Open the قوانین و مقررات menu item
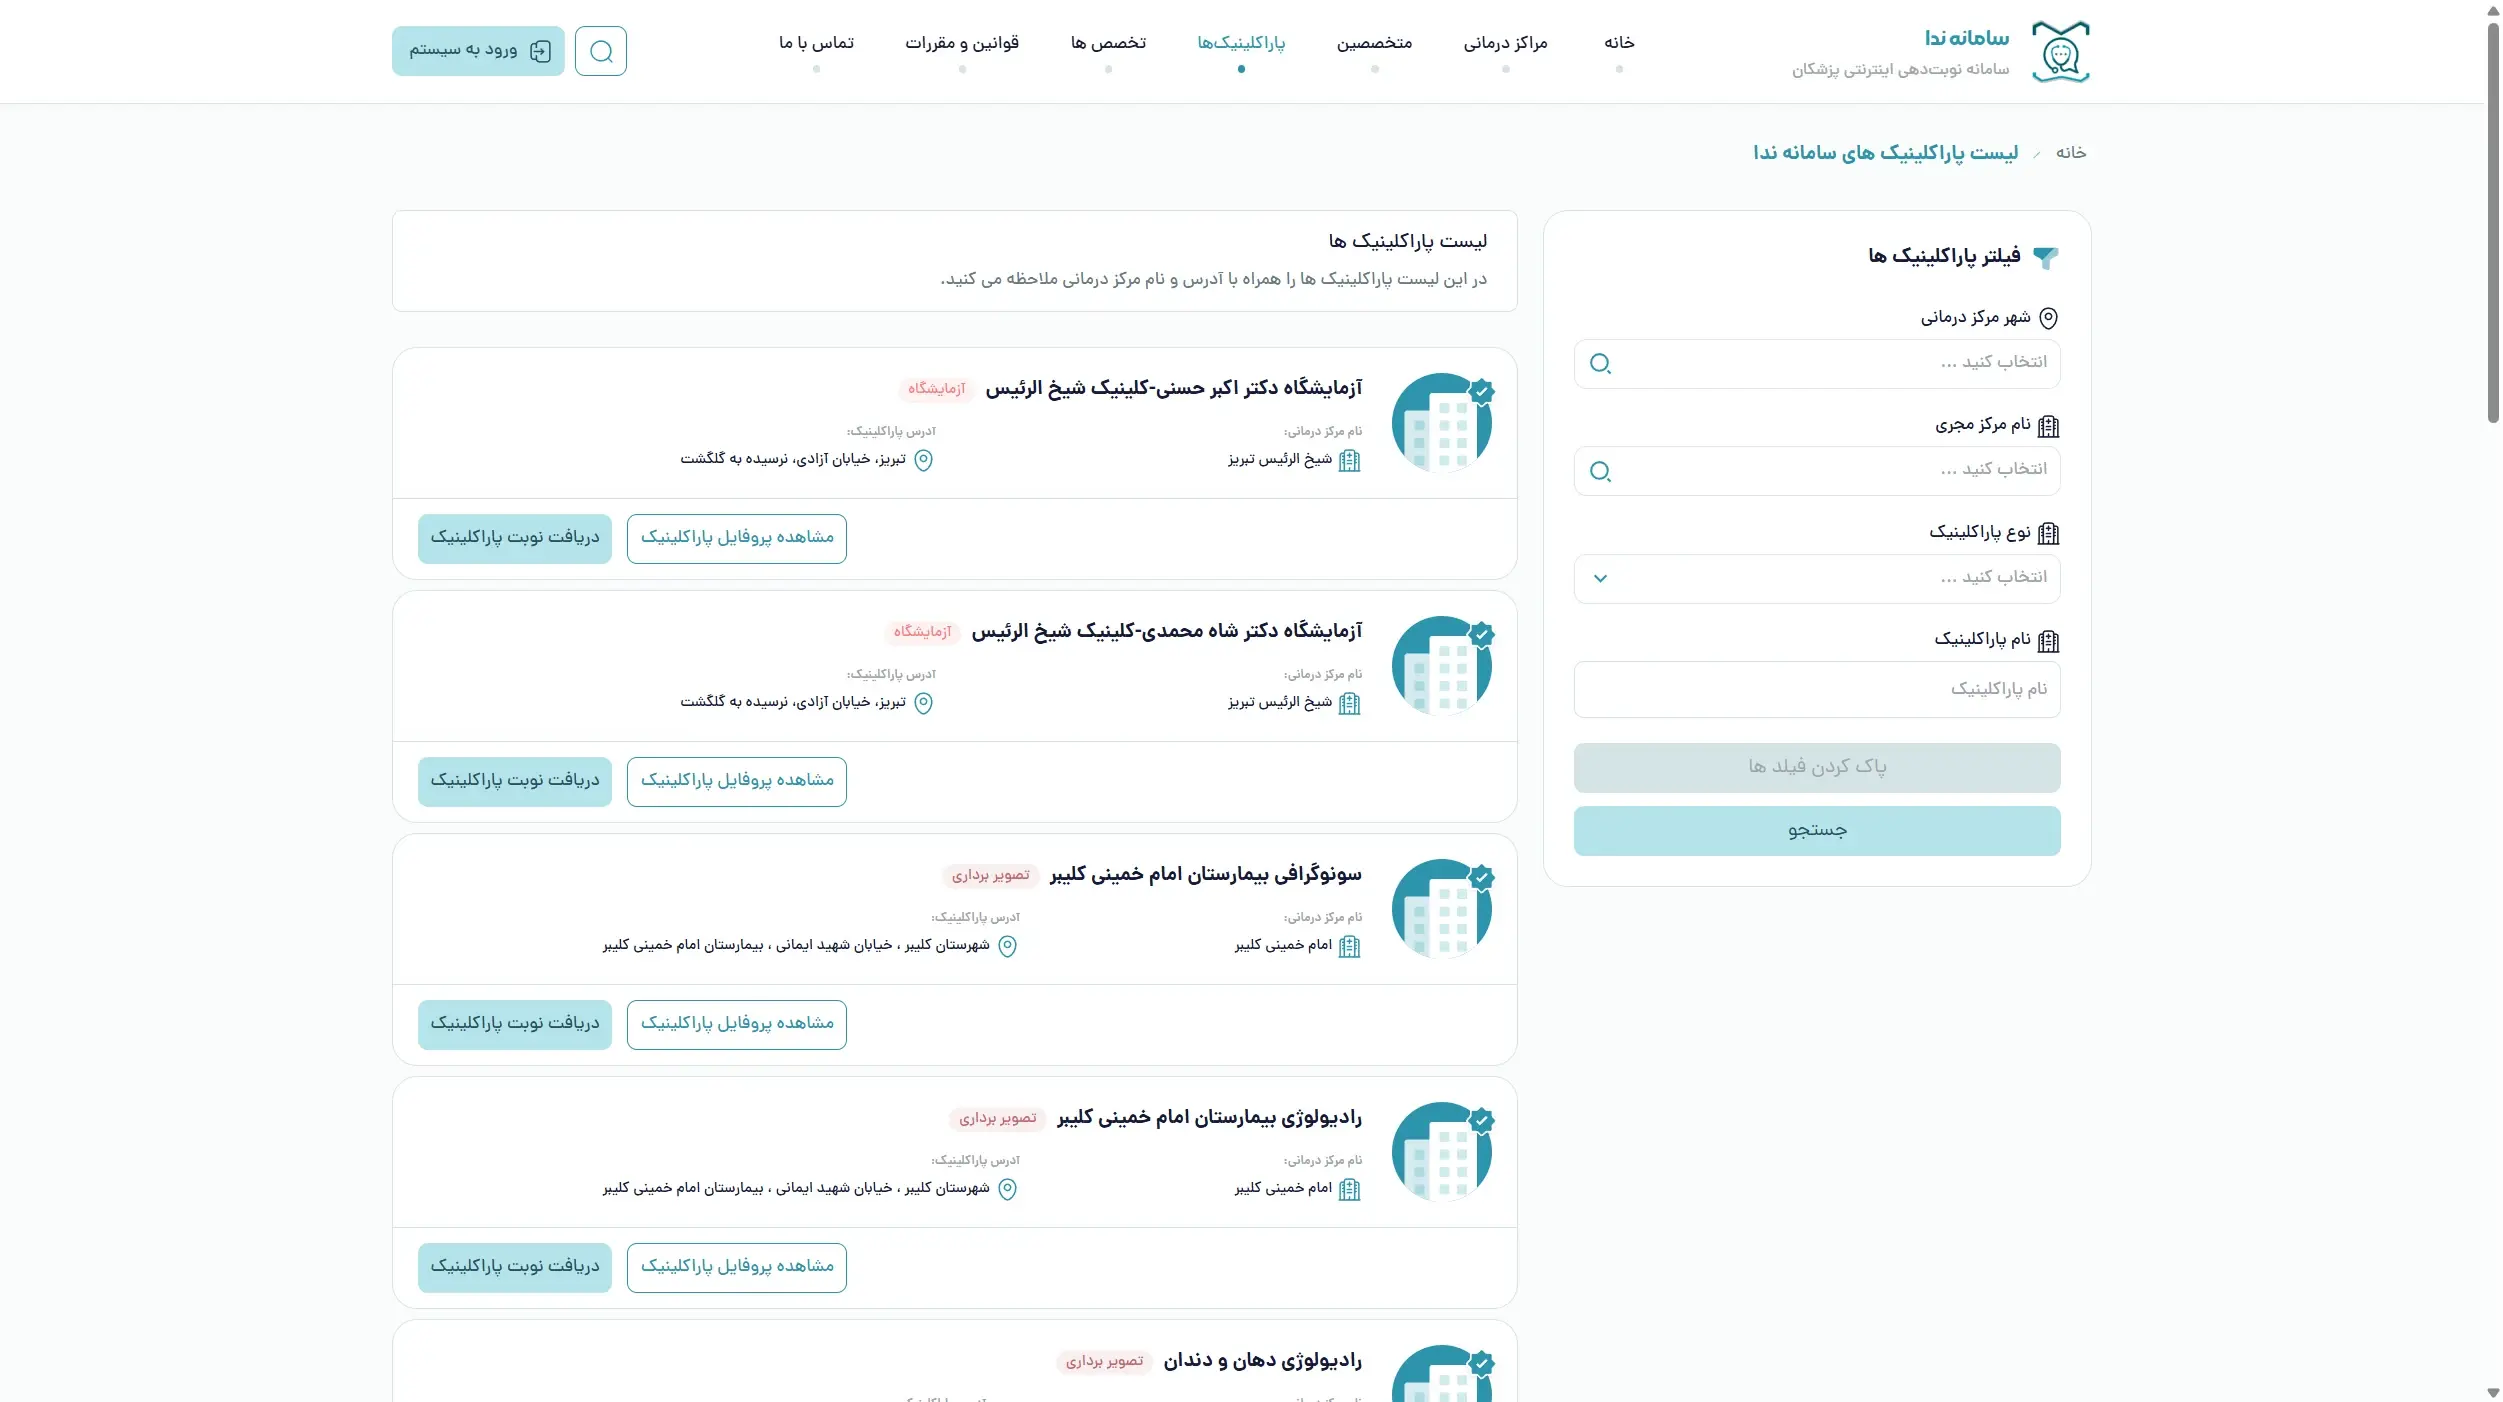Viewport: 2503px width, 1402px height. tap(962, 43)
